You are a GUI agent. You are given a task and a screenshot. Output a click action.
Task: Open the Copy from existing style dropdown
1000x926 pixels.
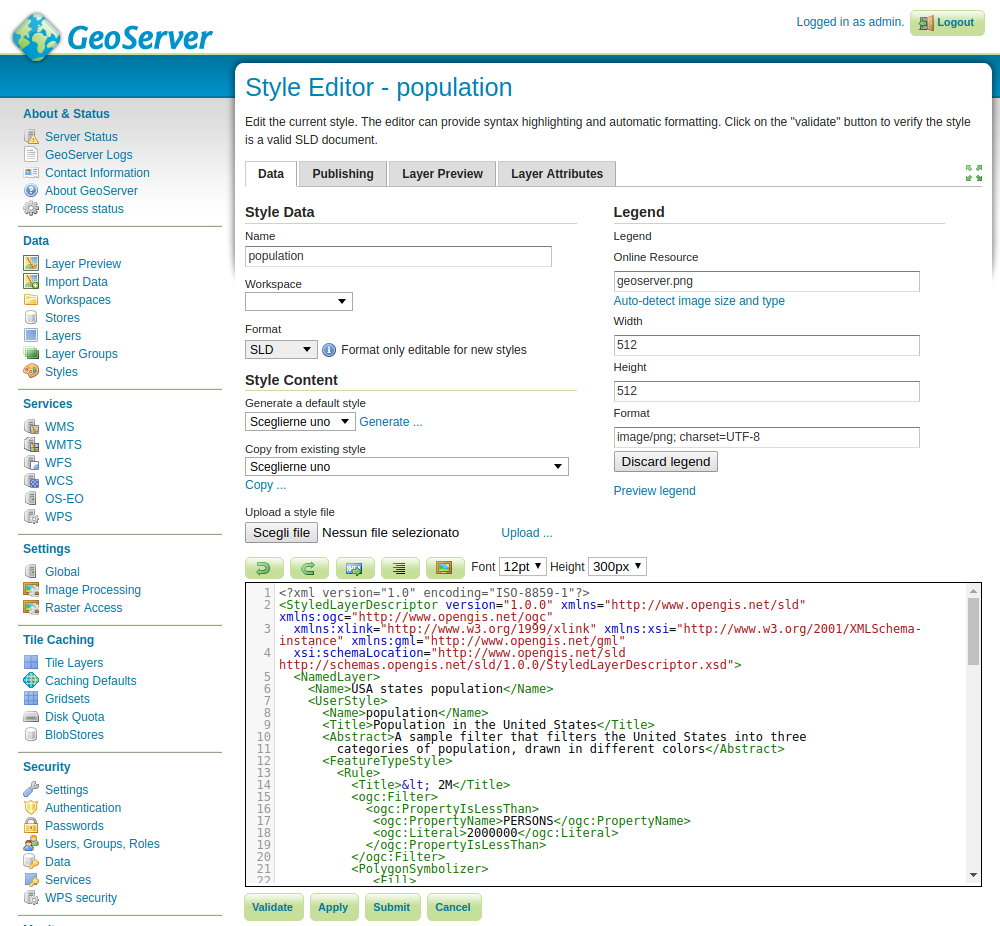[406, 467]
